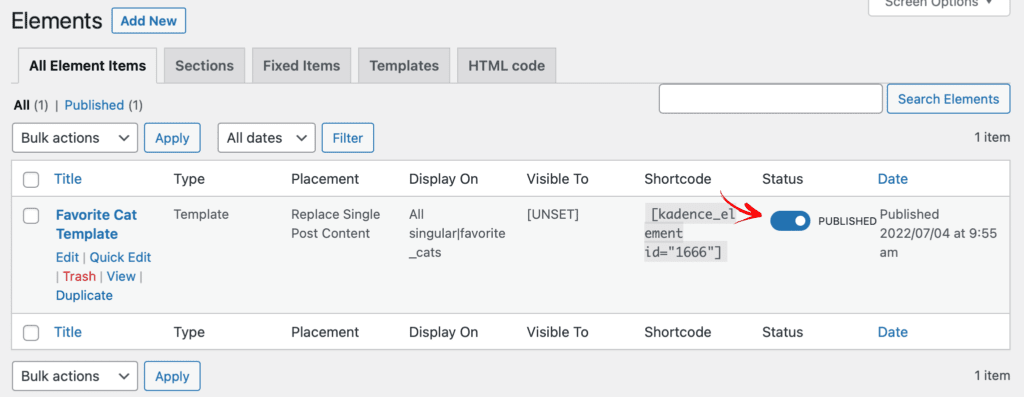The height and width of the screenshot is (397, 1024).
Task: Click the Edit row action
Action: click(67, 257)
